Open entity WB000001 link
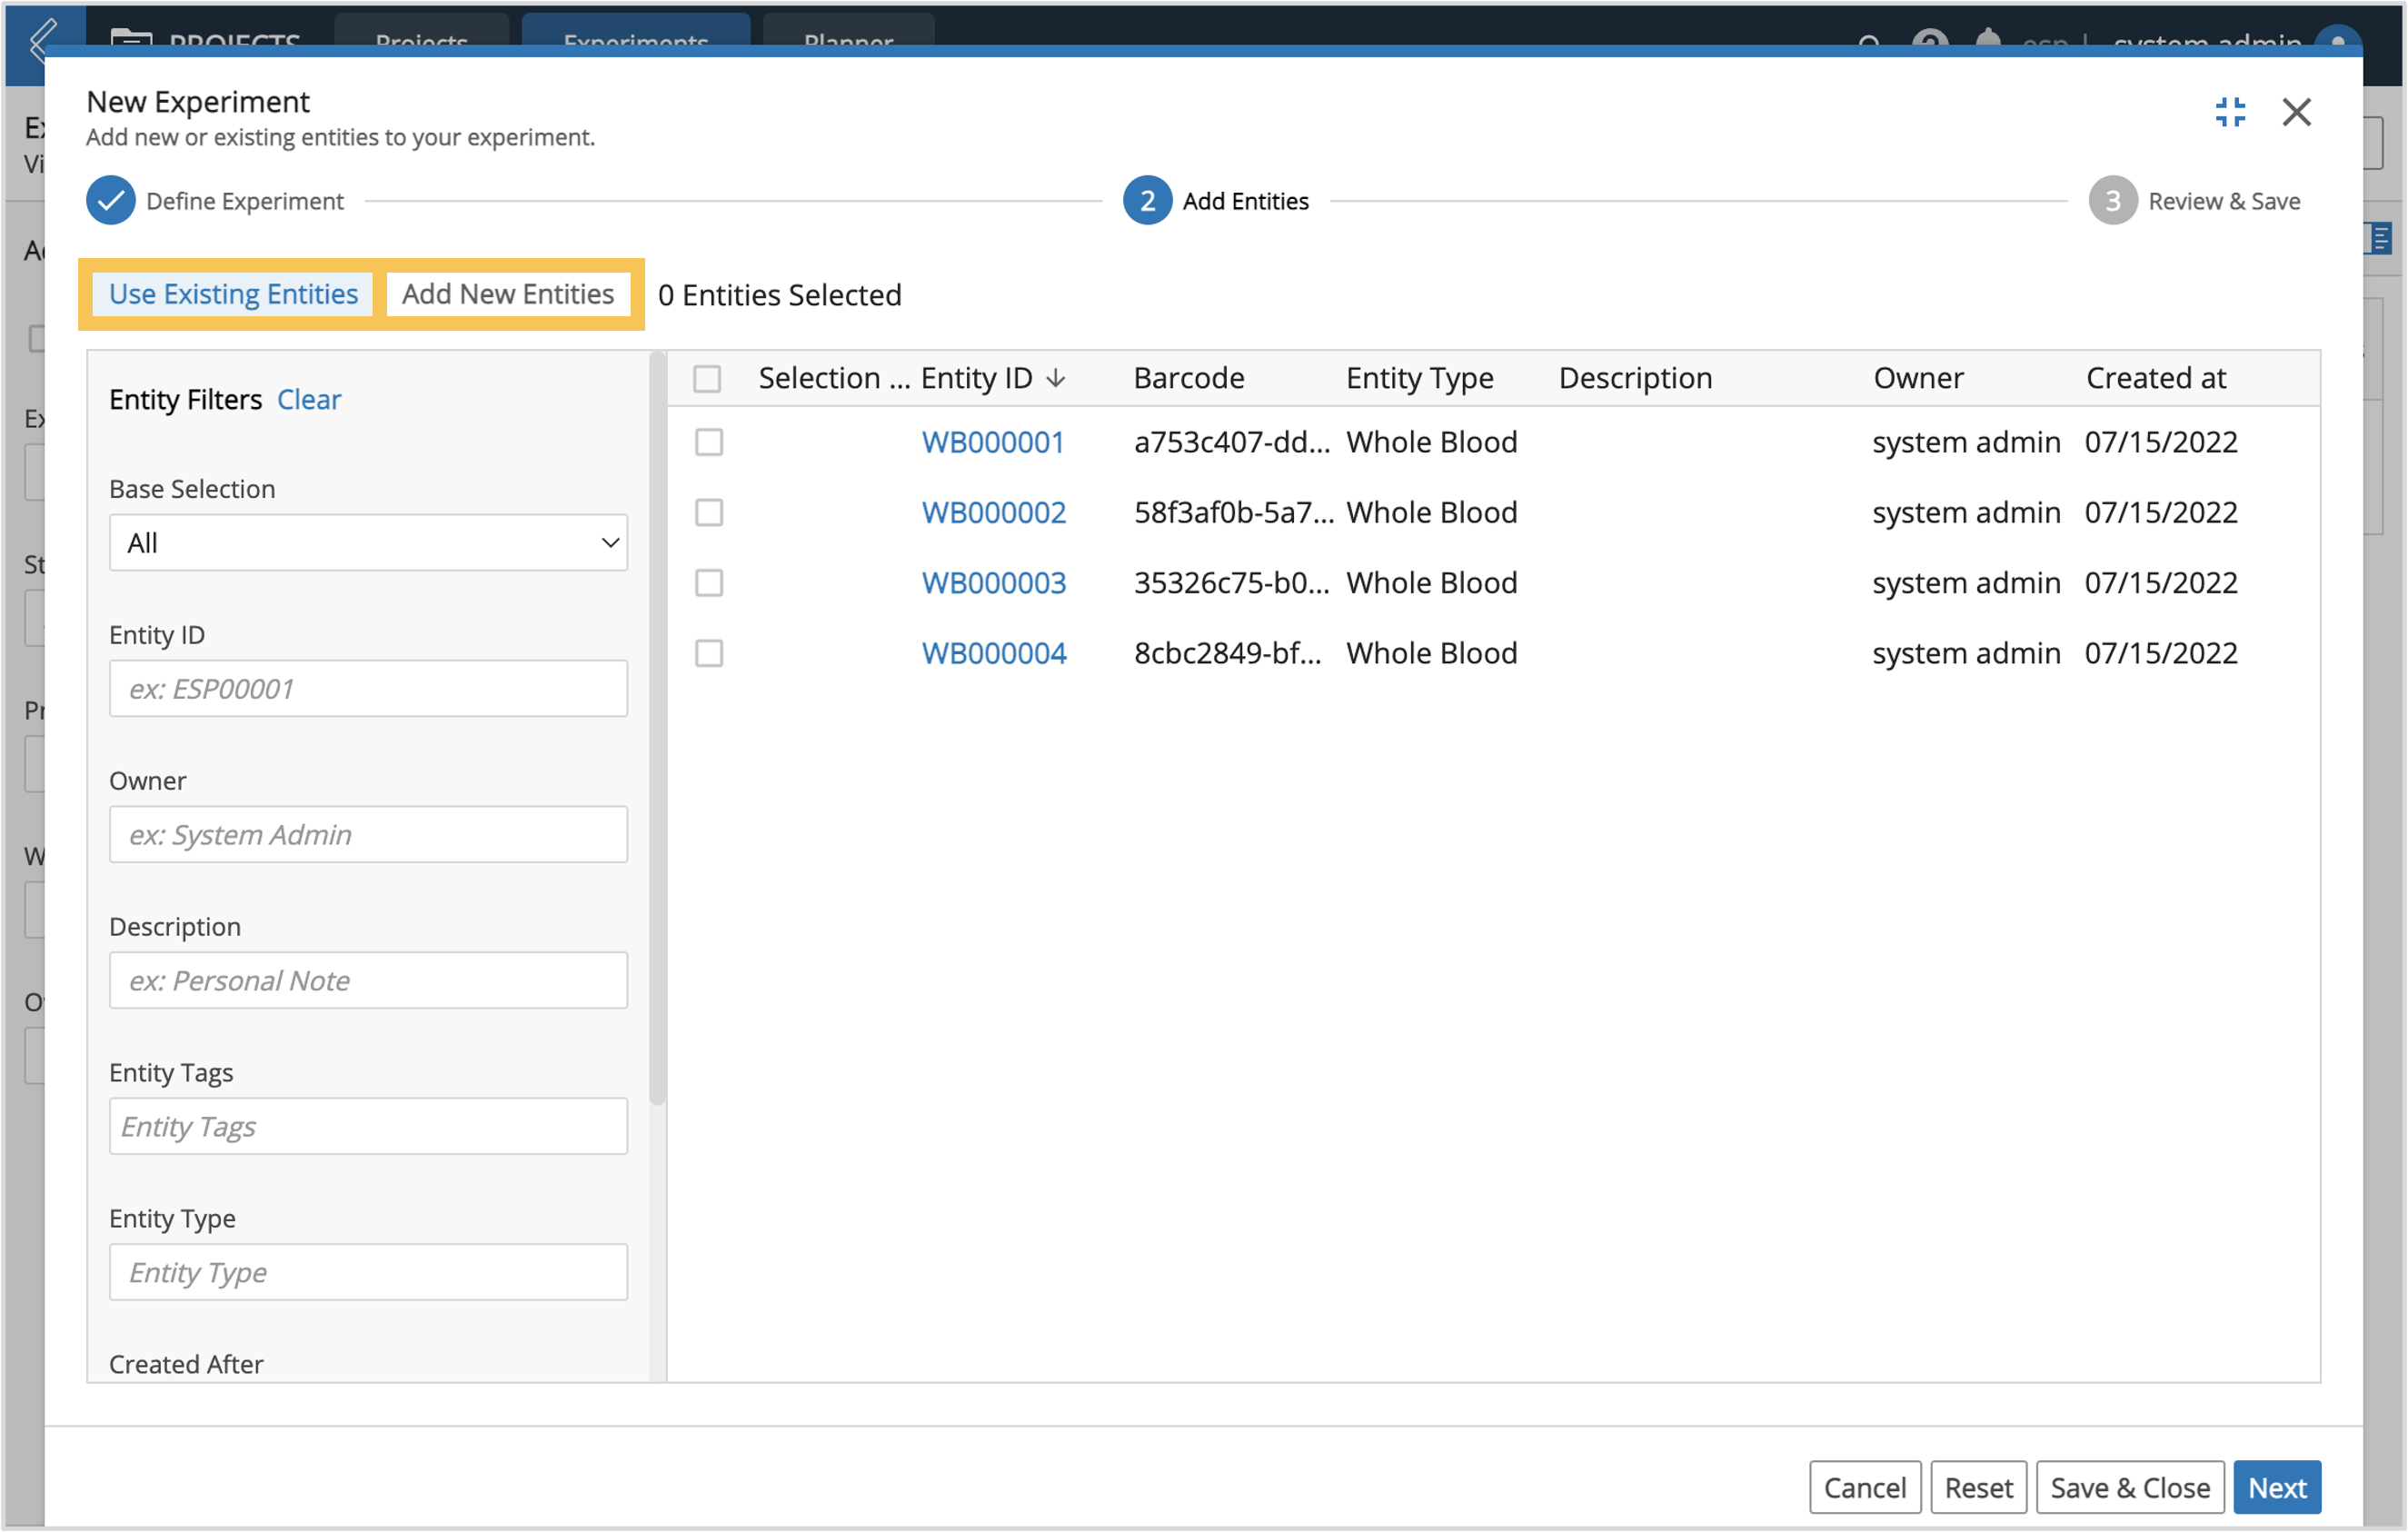Image resolution: width=2408 pixels, height=1532 pixels. pyautogui.click(x=993, y=442)
